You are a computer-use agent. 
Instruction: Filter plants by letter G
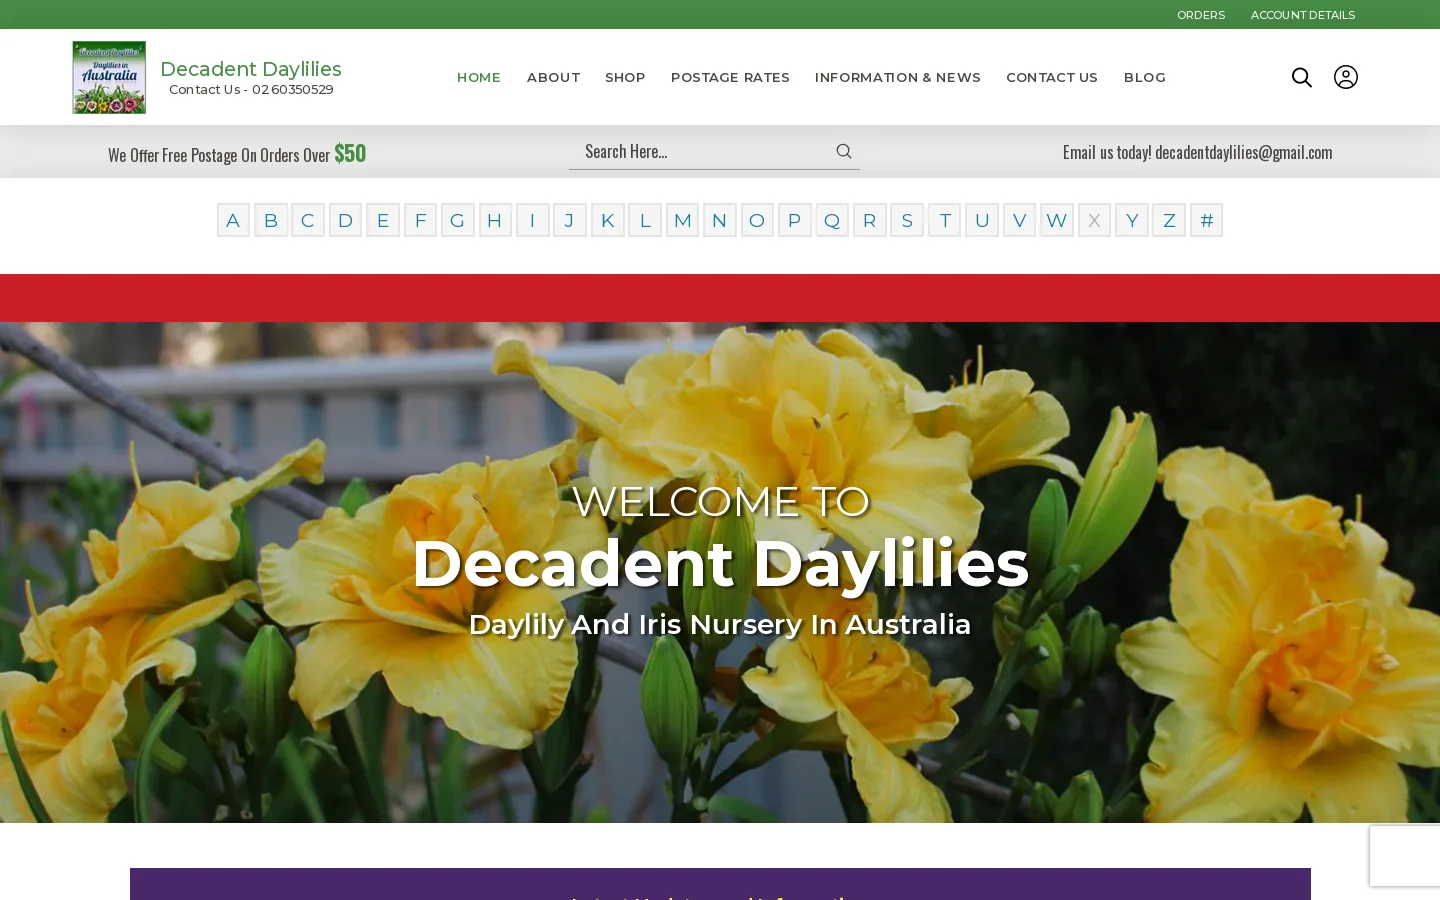click(x=457, y=220)
